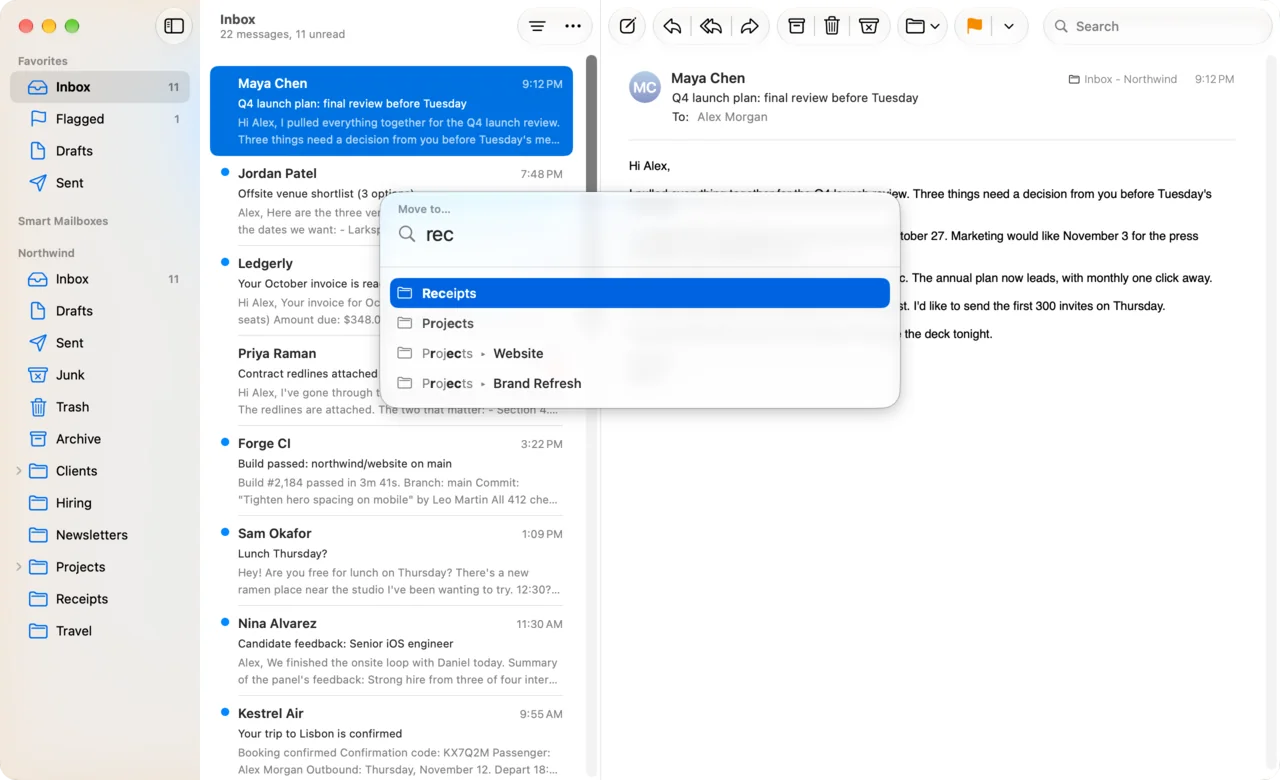Open Jordan Patel's offsite venue email
The image size is (1280, 780).
tap(391, 201)
